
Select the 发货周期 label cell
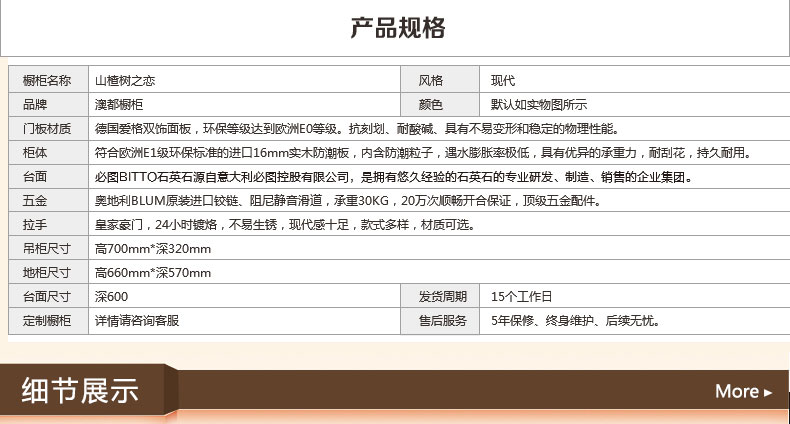click(440, 296)
